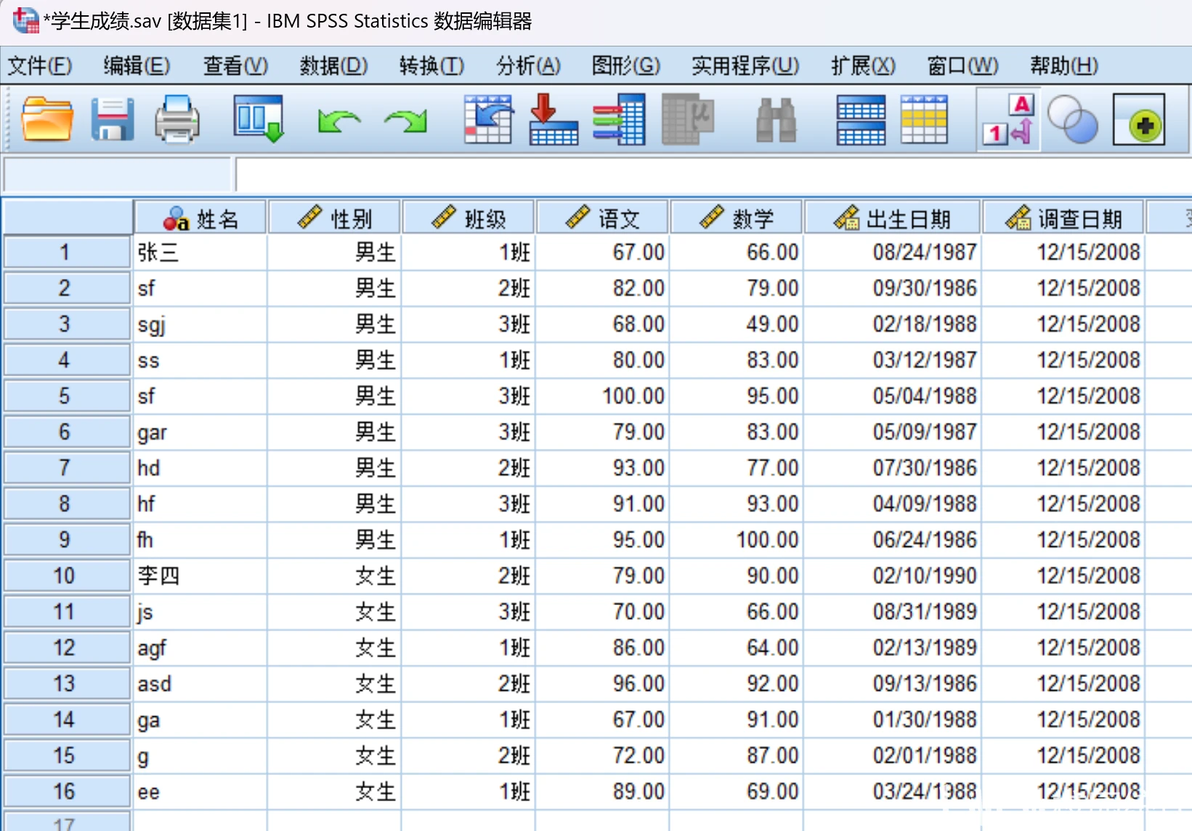Viewport: 1192px width, 831px height.
Task: Select the 语文 column header
Action: [x=602, y=218]
